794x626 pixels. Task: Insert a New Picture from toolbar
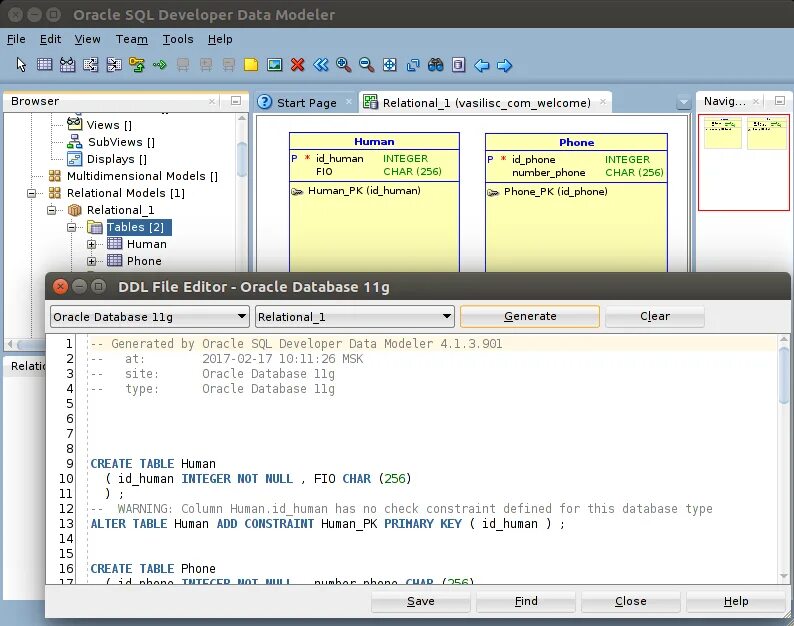point(274,65)
